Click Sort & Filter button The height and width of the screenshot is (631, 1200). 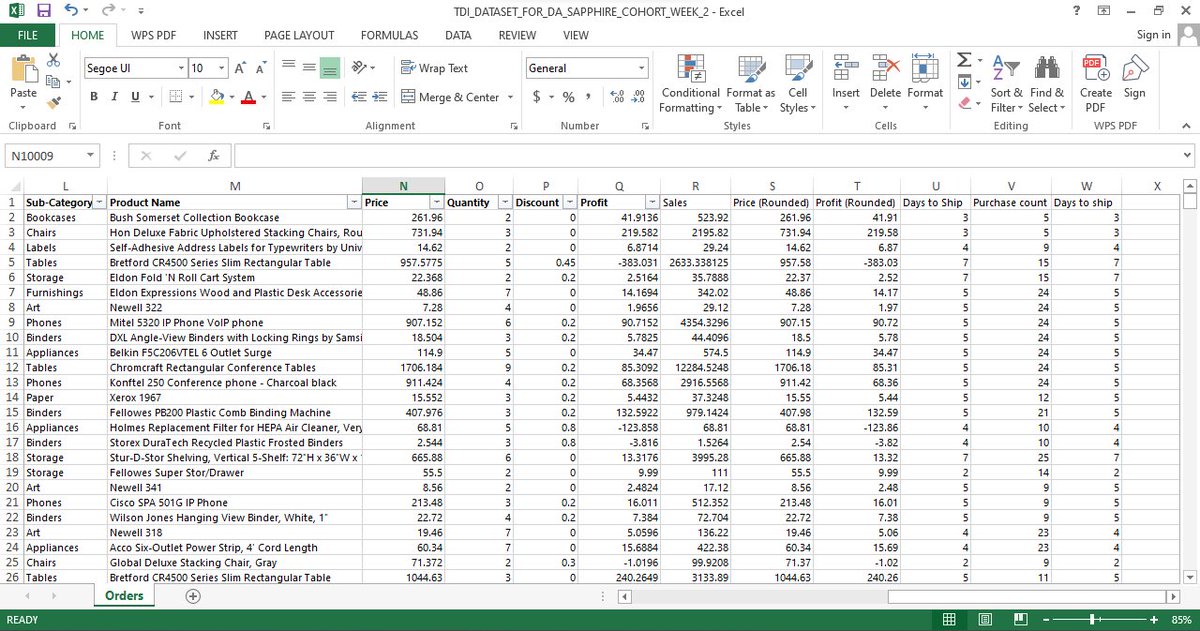click(x=1006, y=83)
